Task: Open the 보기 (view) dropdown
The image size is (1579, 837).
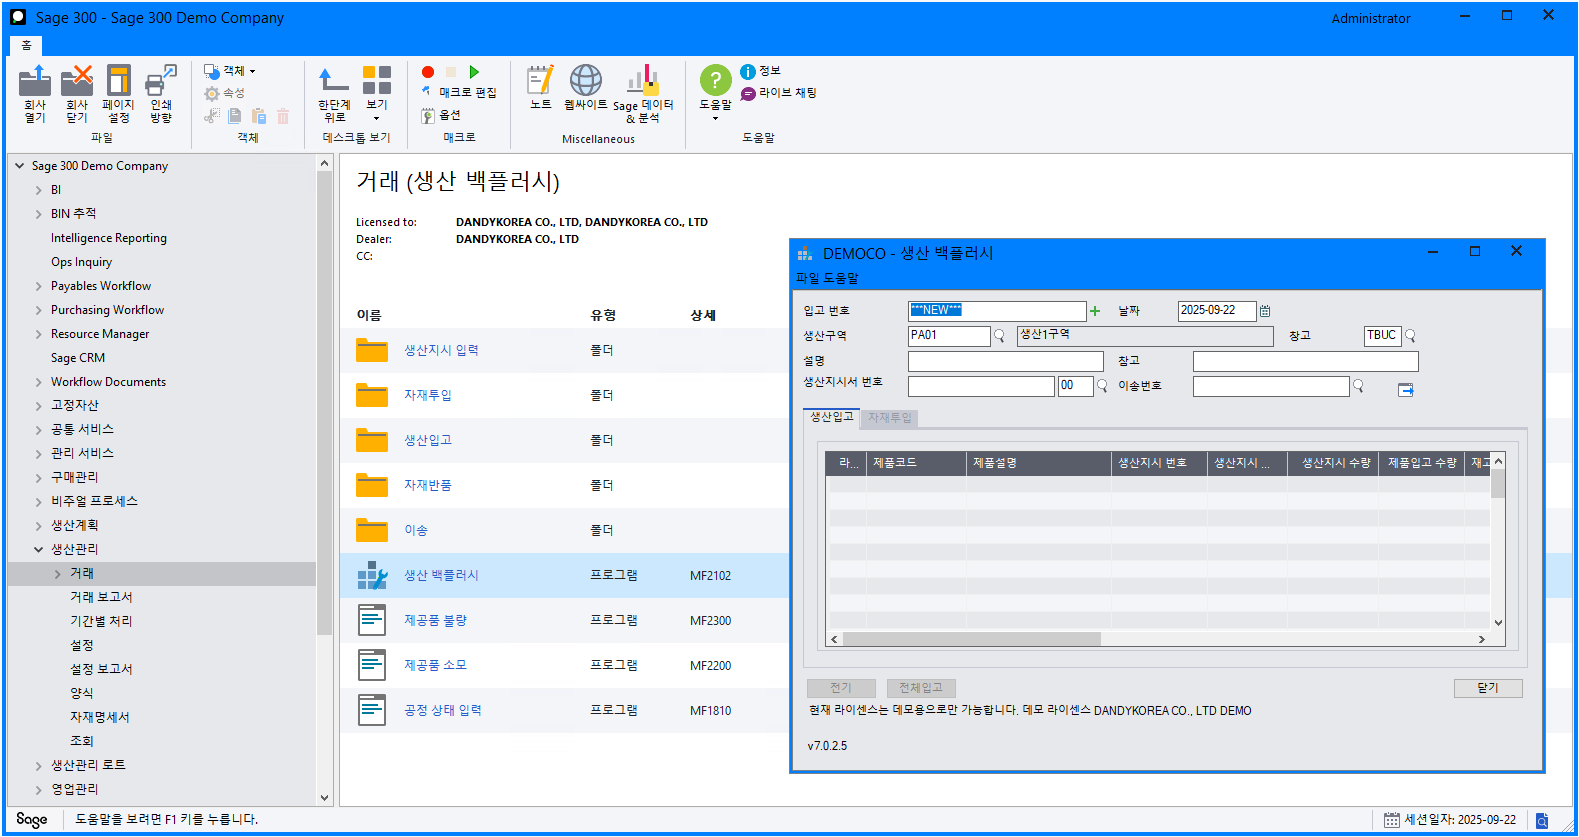Action: 377,94
